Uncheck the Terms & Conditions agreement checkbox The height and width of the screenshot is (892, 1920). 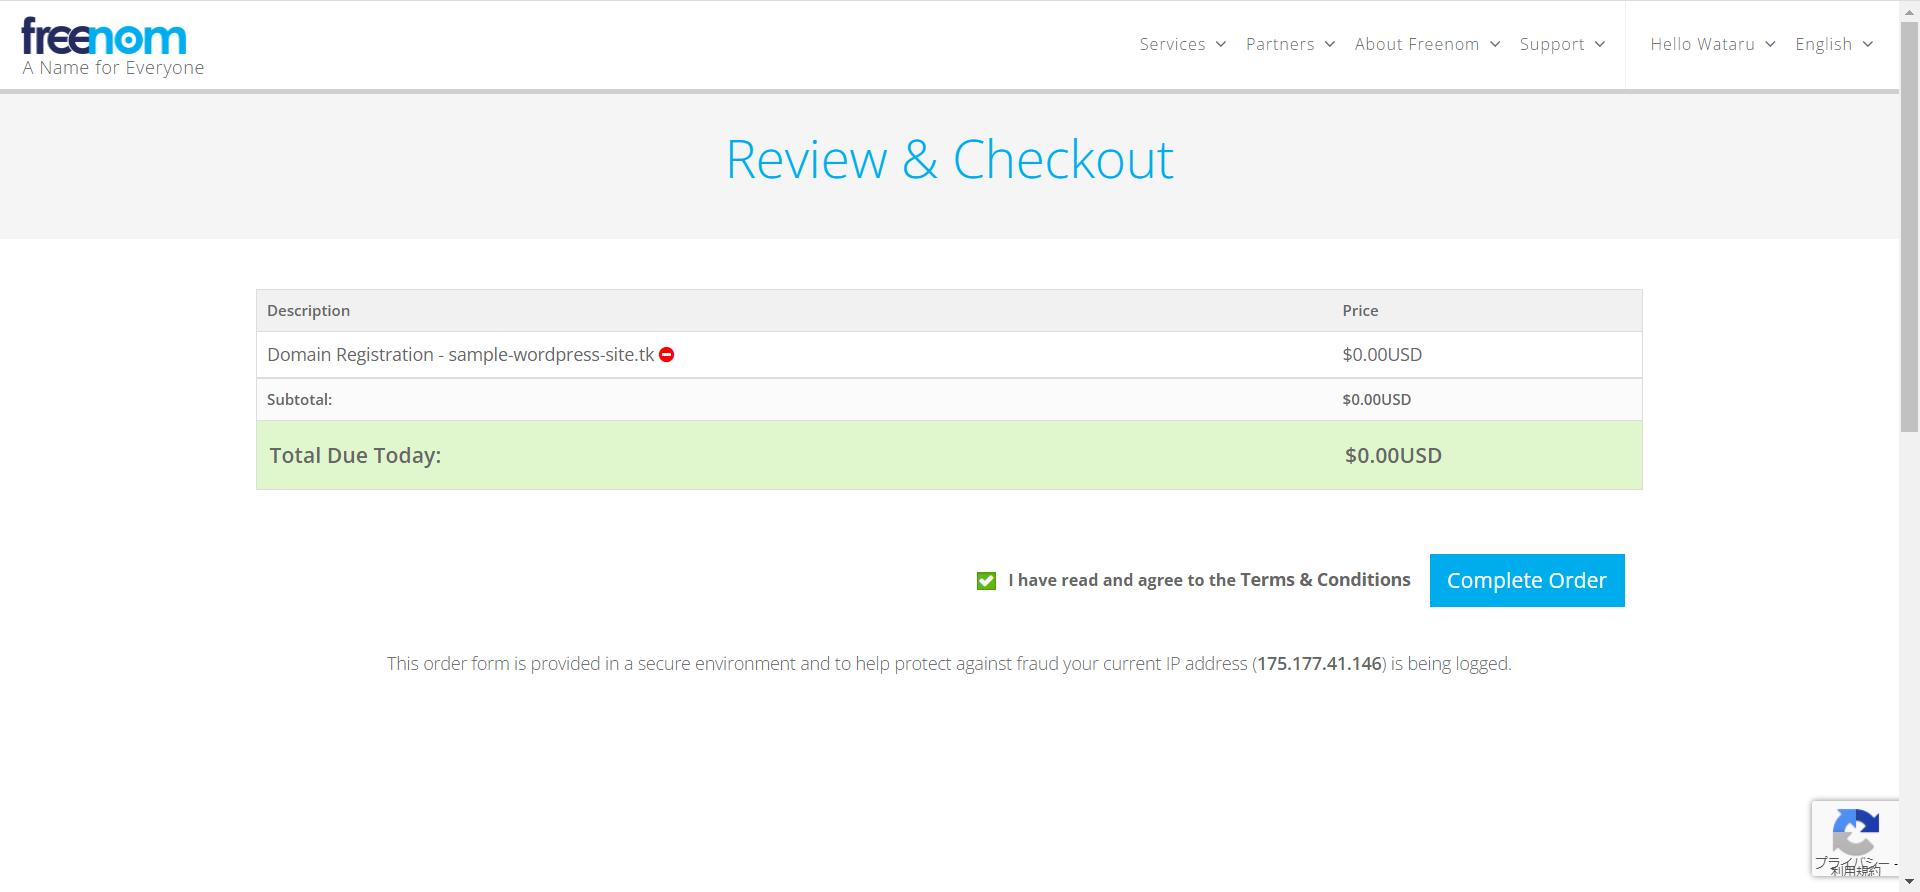pyautogui.click(x=986, y=581)
